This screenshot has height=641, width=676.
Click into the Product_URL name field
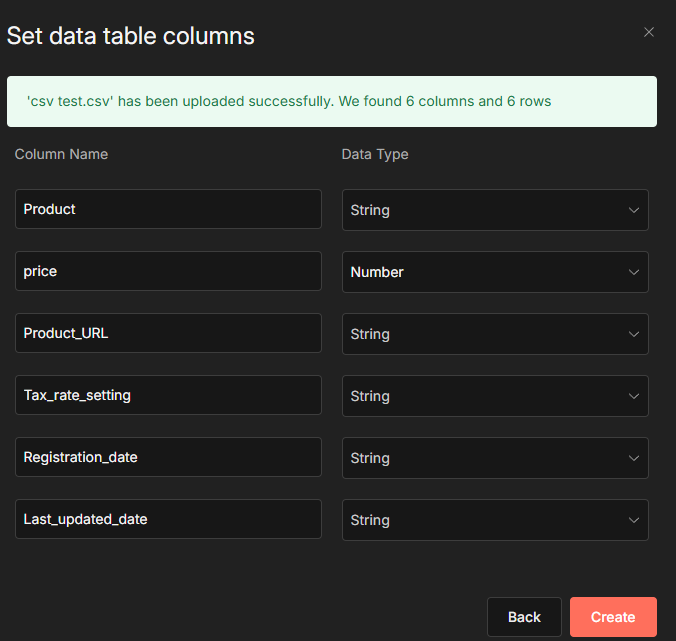[x=168, y=333]
